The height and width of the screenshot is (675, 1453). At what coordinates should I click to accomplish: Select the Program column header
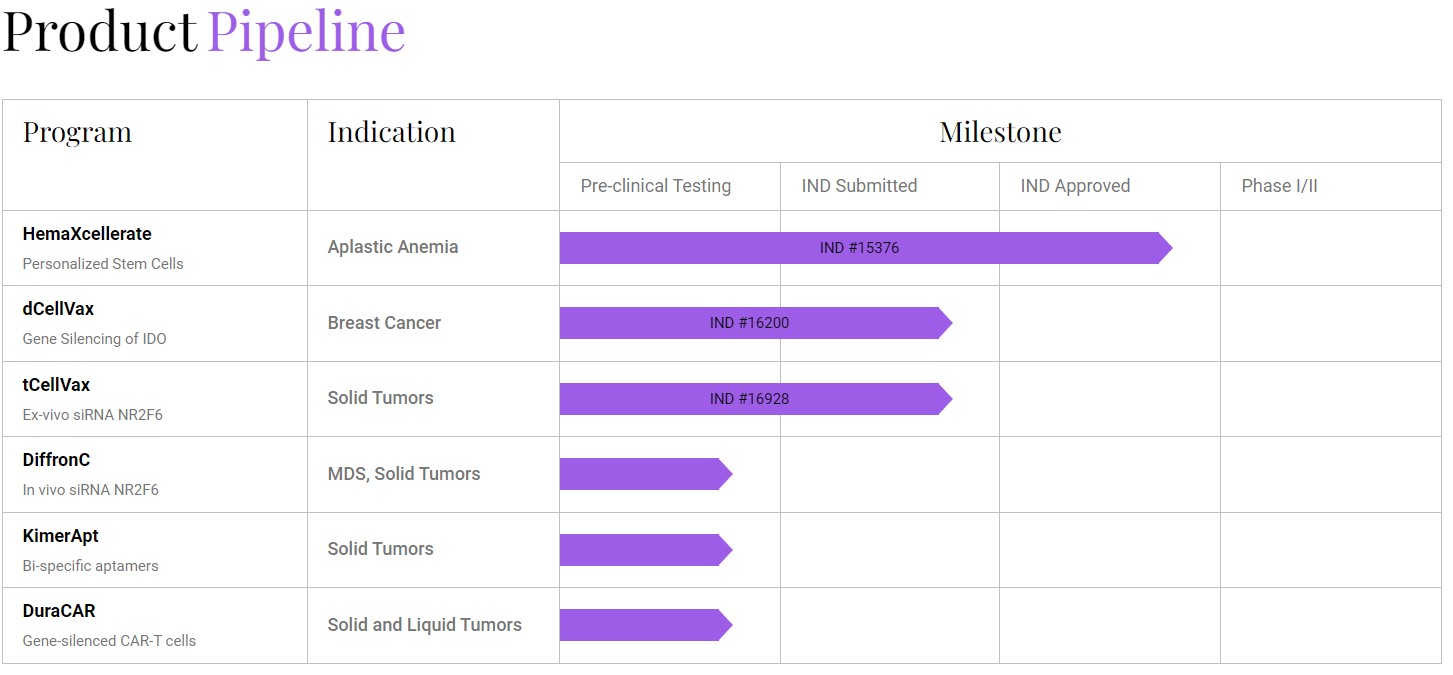(77, 132)
